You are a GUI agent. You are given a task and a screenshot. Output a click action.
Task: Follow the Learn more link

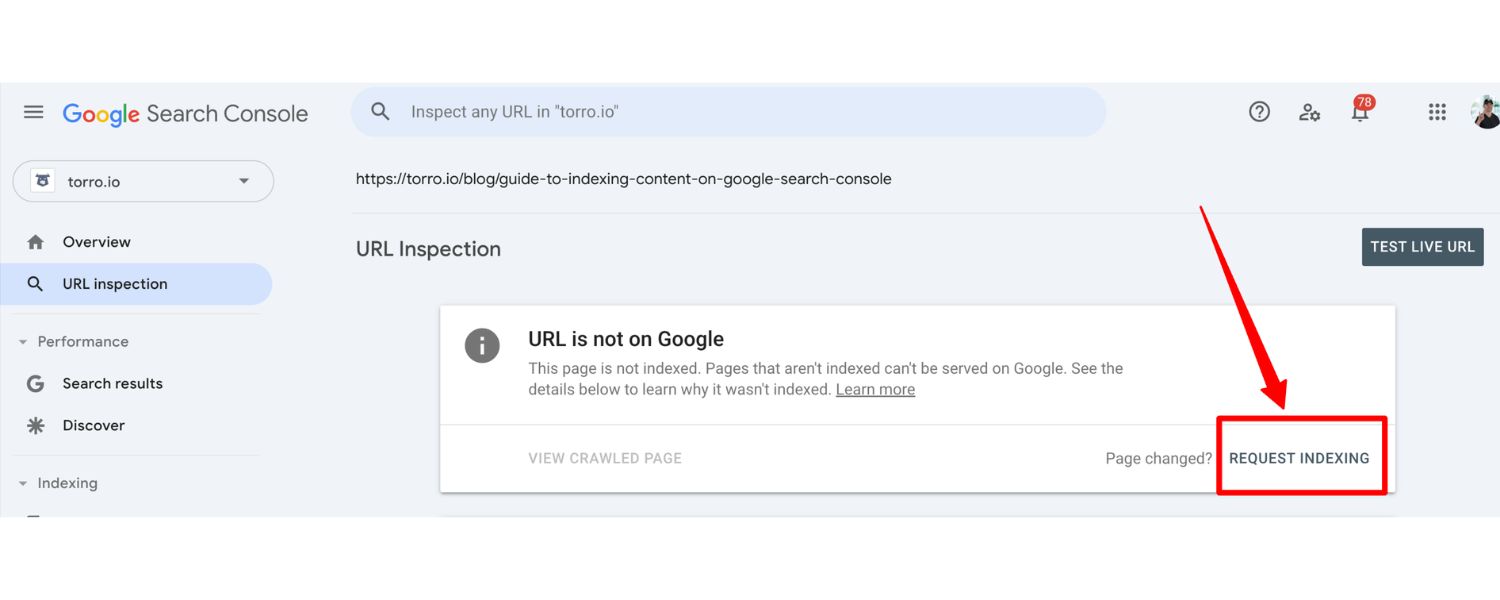pyautogui.click(x=875, y=390)
